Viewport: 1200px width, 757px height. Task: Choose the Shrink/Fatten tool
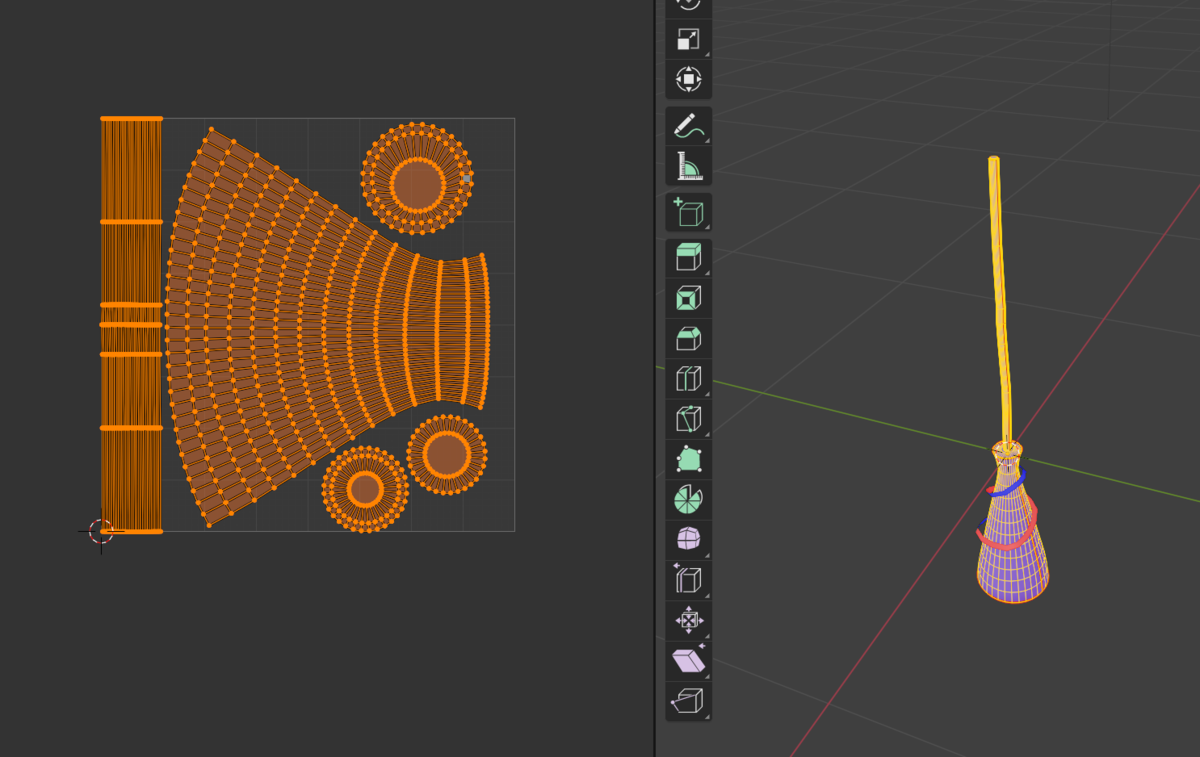pos(686,620)
